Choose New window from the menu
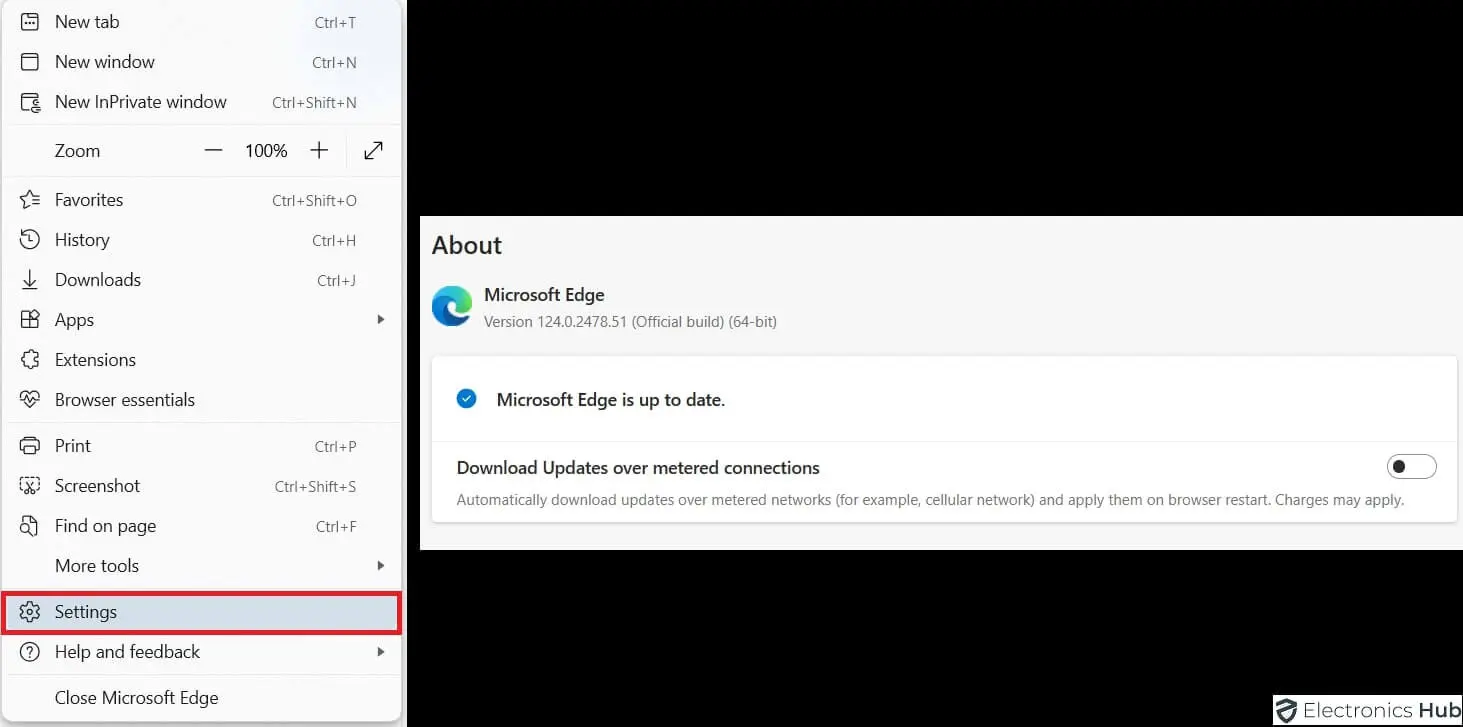This screenshot has width=1463, height=727. point(201,62)
